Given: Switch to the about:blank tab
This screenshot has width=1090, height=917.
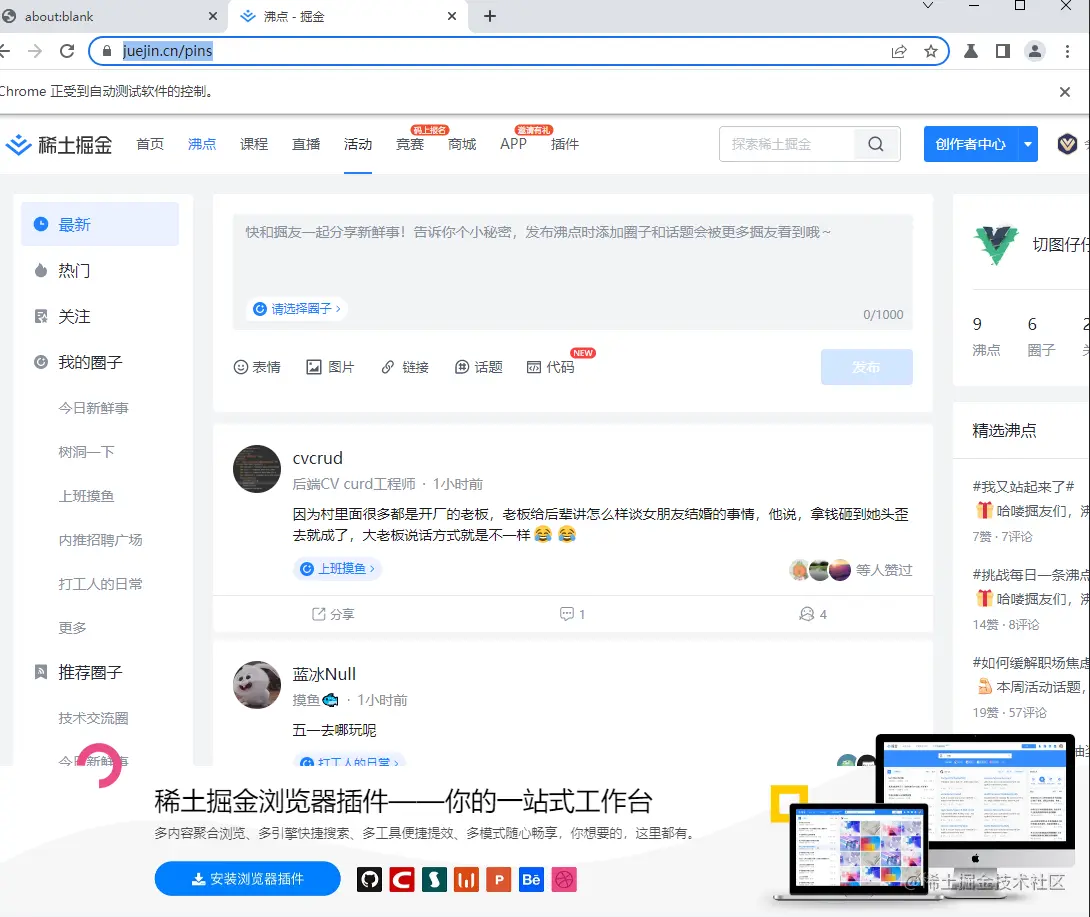Looking at the screenshot, I should pos(110,16).
